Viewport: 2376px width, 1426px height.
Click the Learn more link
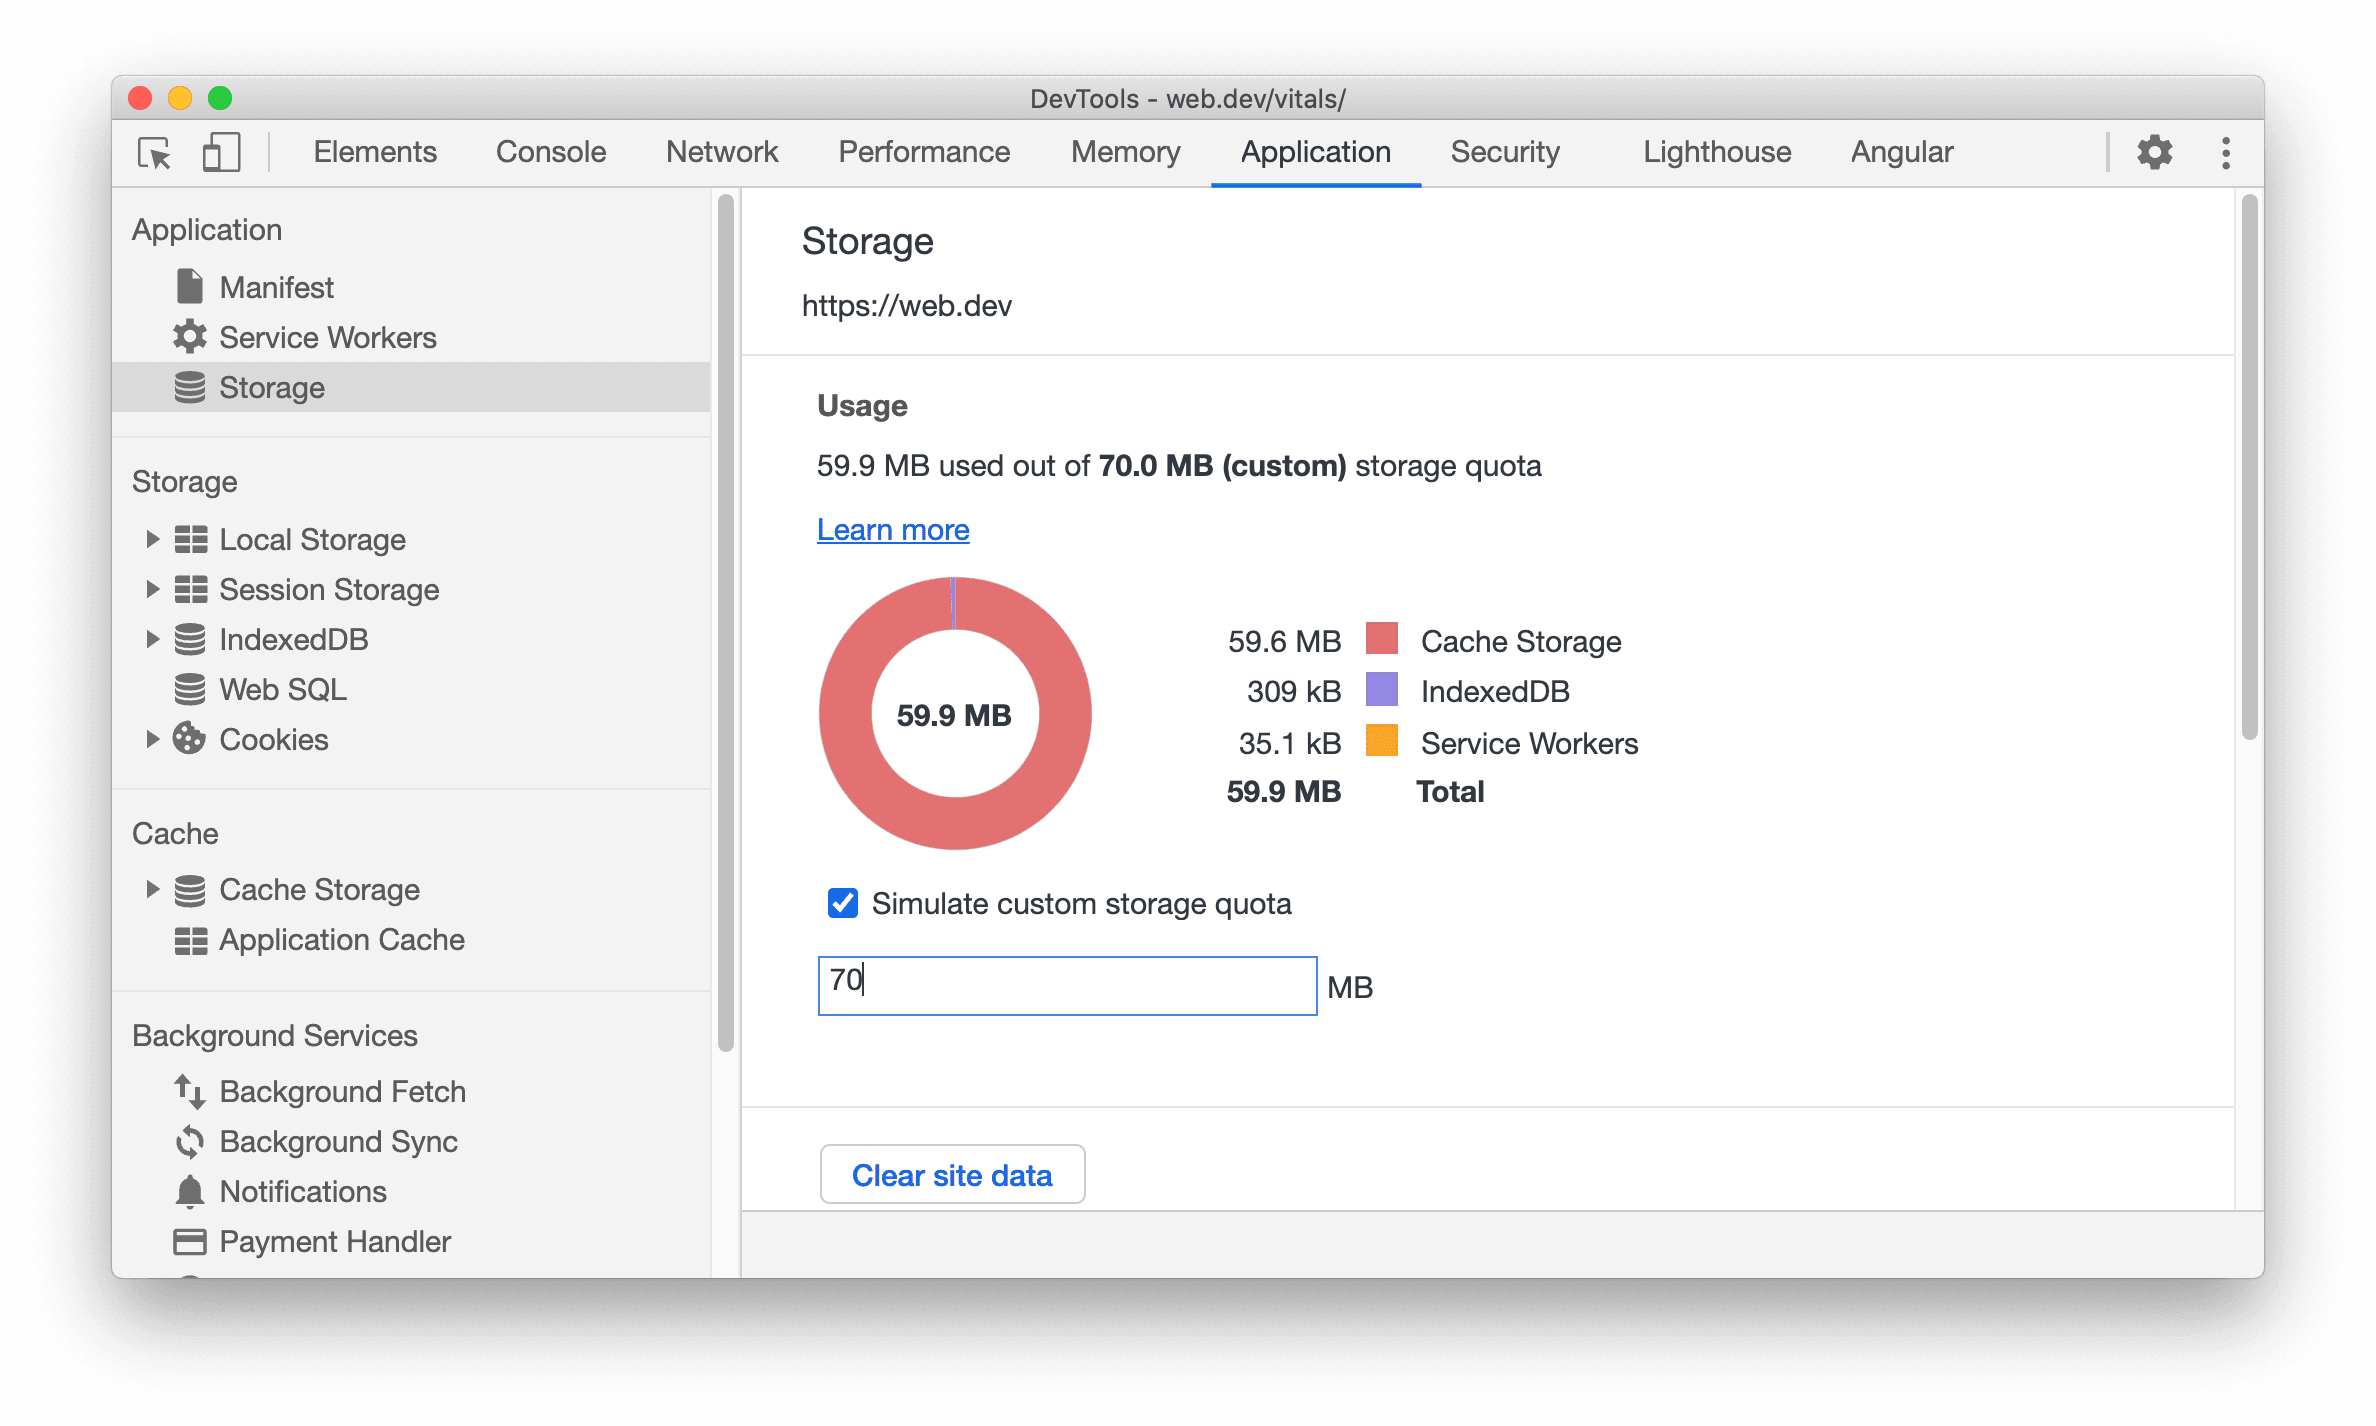coord(894,528)
